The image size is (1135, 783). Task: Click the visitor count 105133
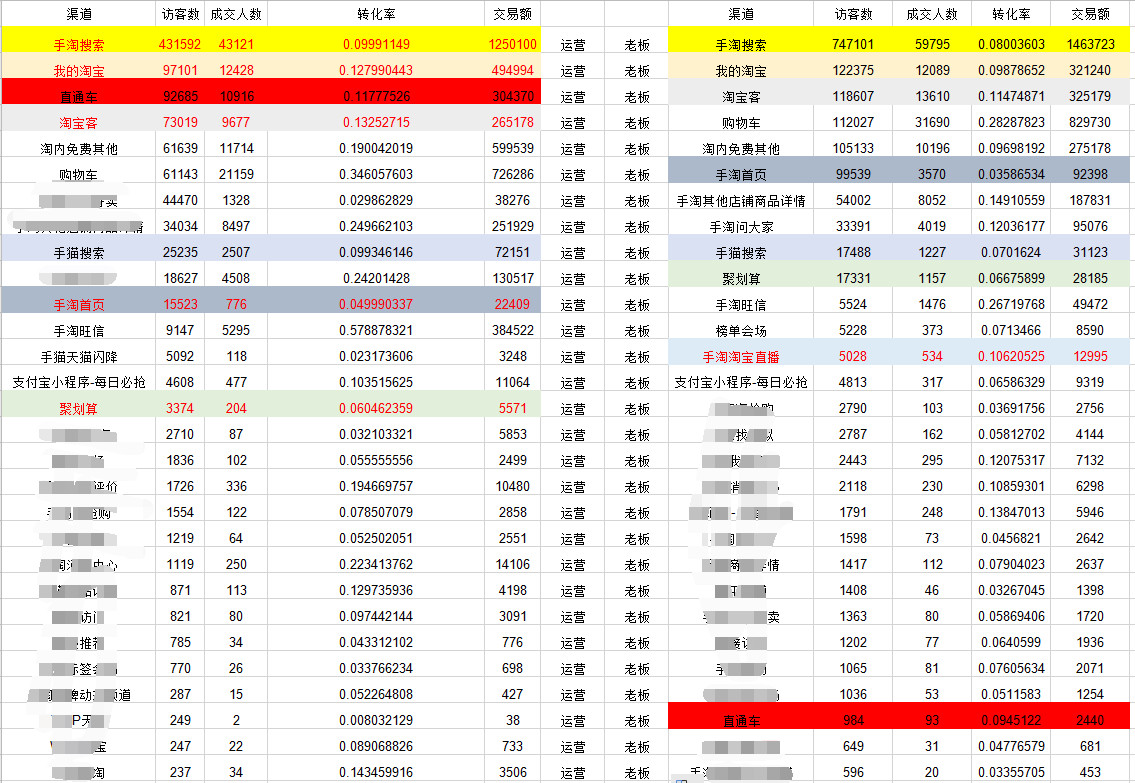[x=853, y=148]
